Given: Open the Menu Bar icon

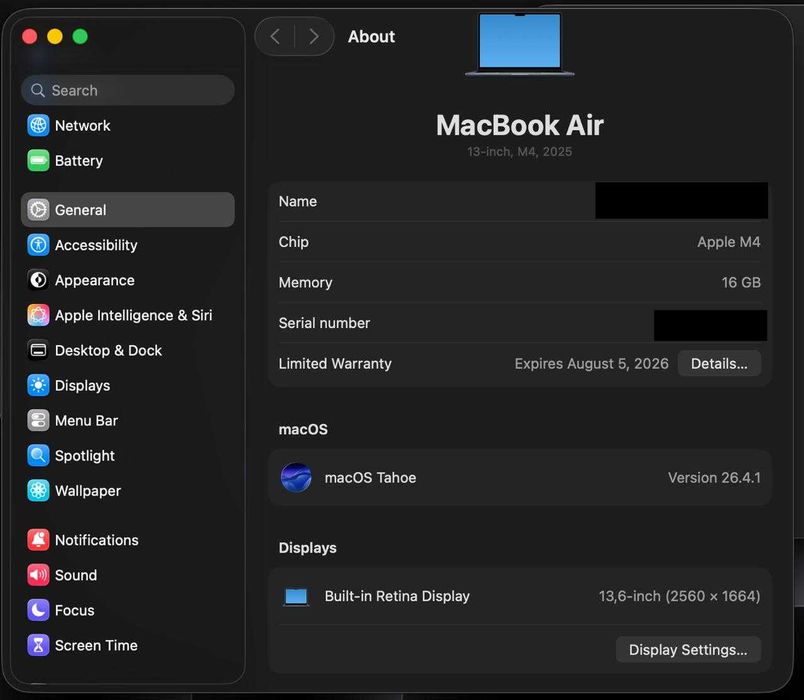Looking at the screenshot, I should click(x=38, y=421).
